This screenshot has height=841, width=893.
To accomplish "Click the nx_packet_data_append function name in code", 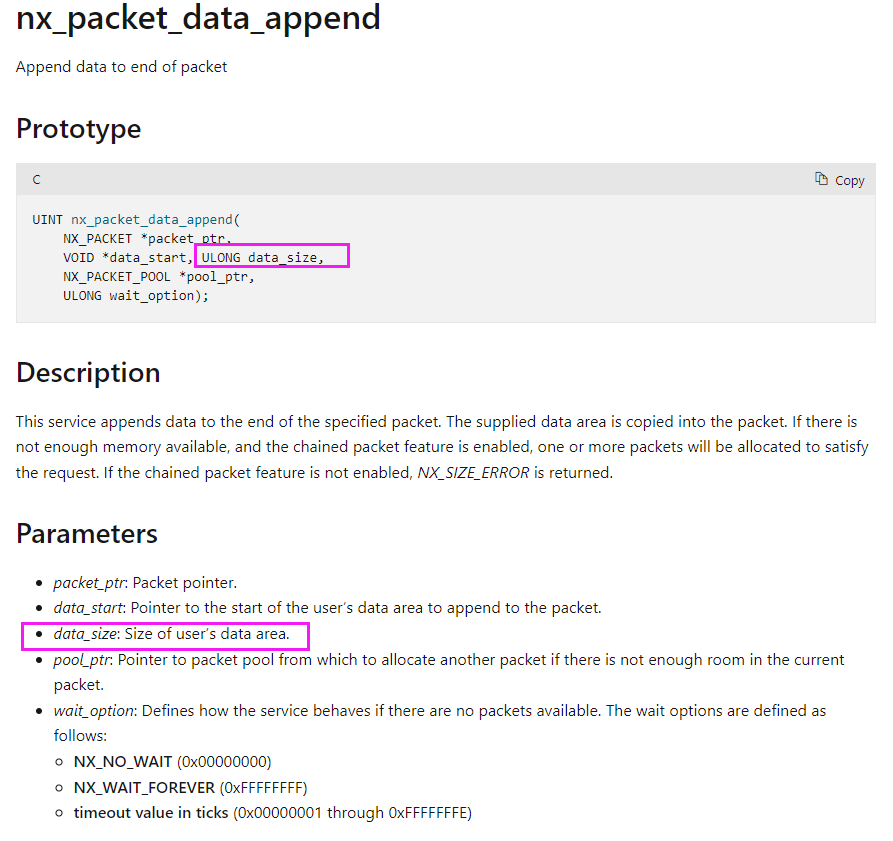I will (153, 220).
